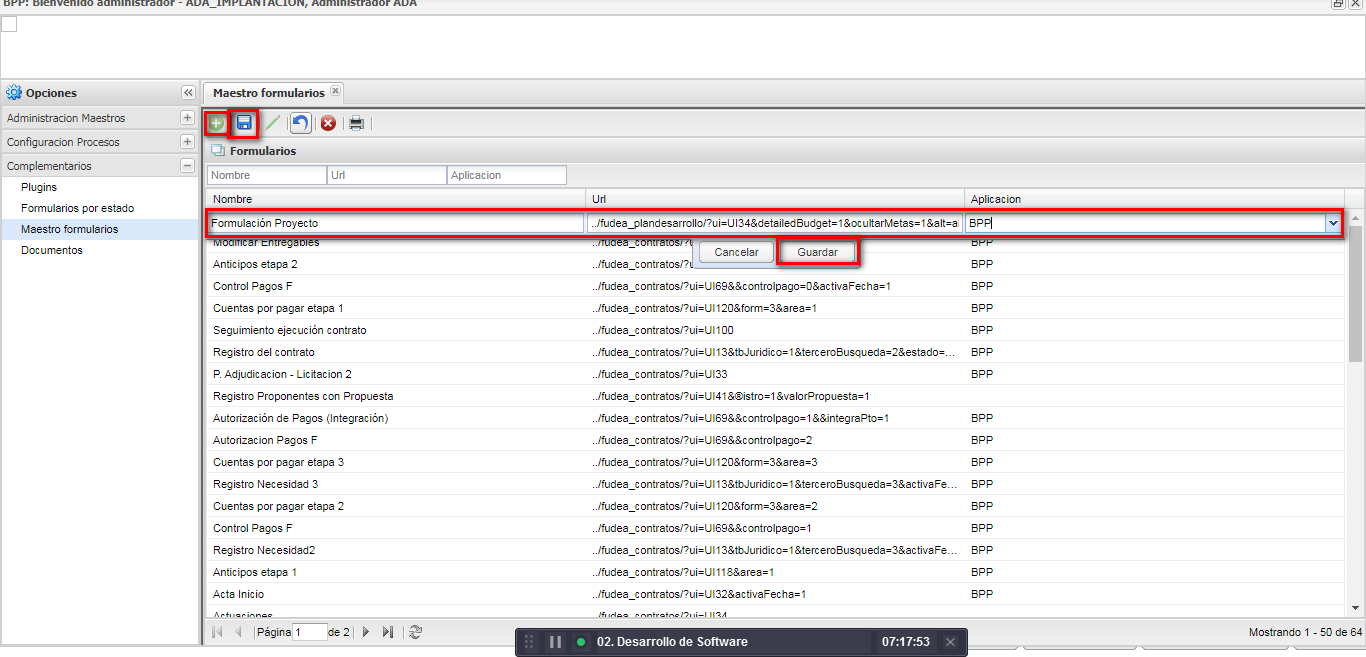Click the printer icon in toolbar
The image size is (1366, 657).
pos(356,123)
